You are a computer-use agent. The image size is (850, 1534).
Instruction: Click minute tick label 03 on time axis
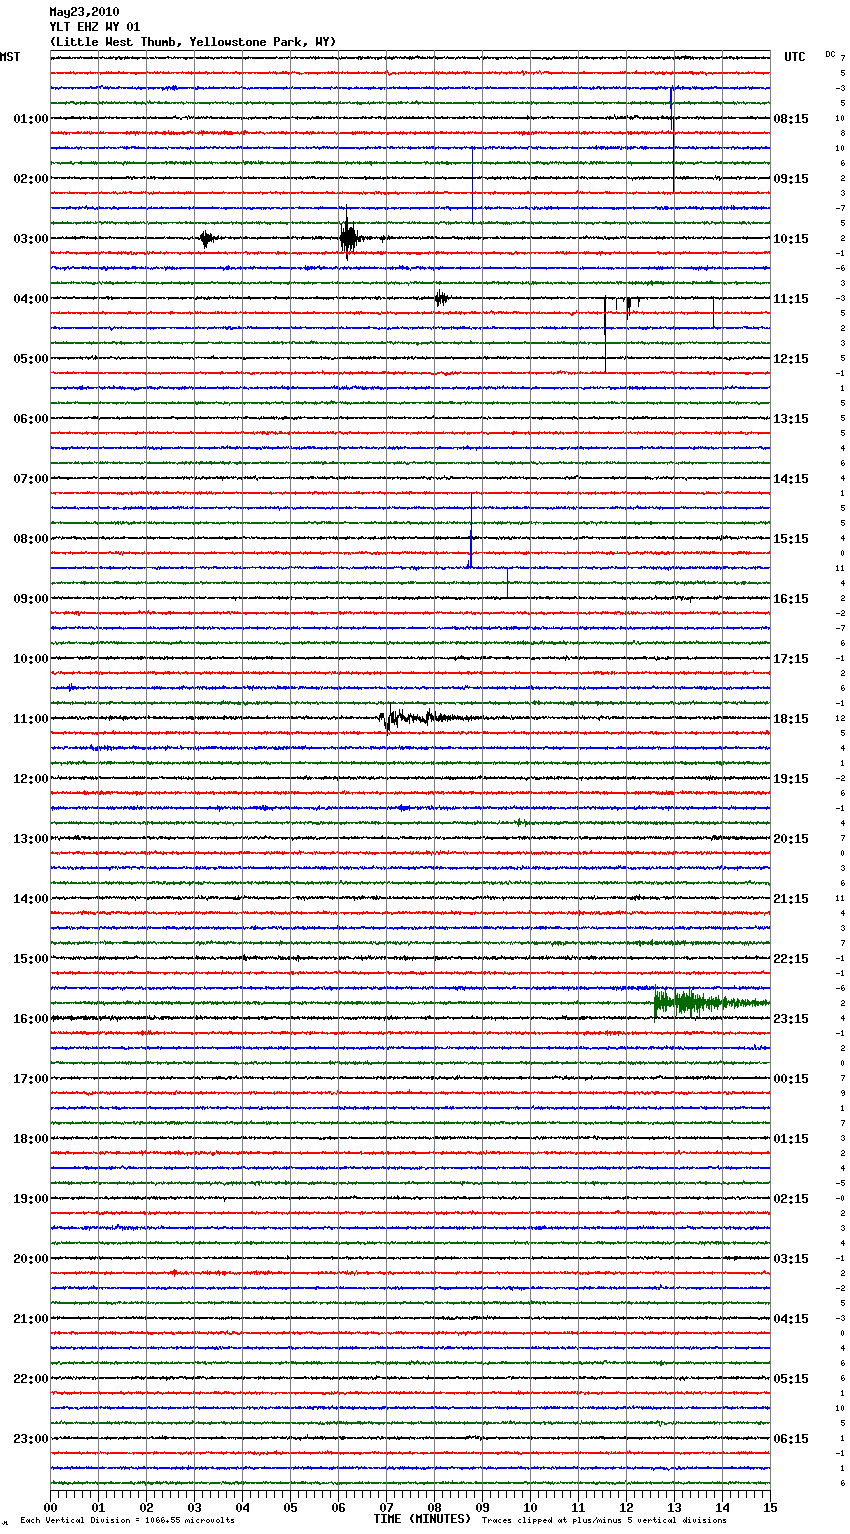[x=194, y=1507]
